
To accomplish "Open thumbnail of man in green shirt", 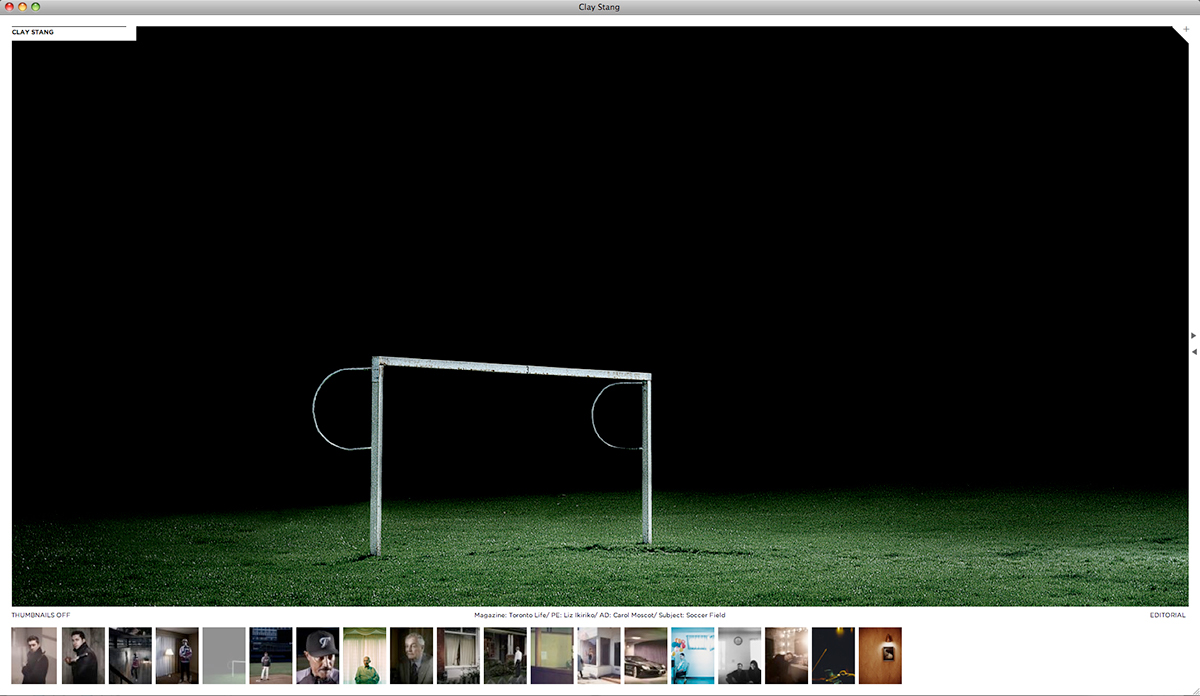I will [x=365, y=656].
